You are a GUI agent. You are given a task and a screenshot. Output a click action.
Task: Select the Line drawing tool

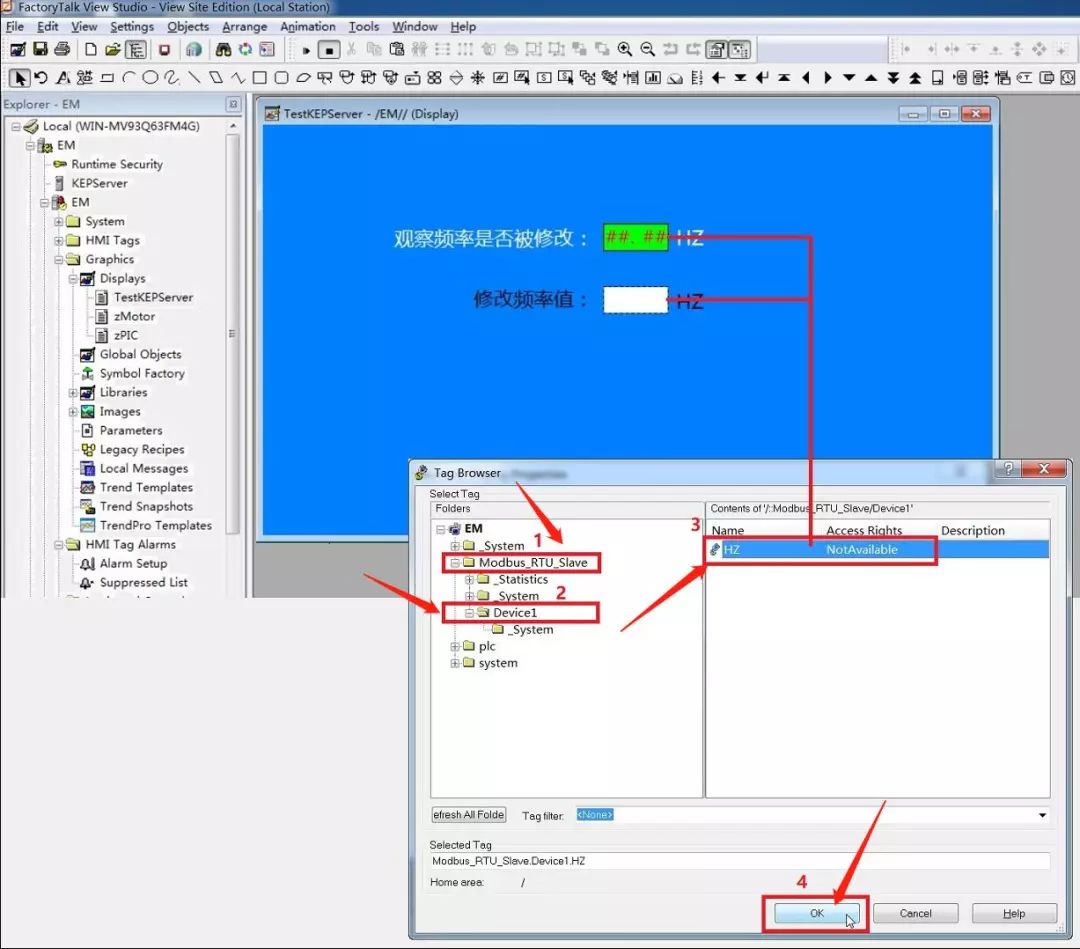[194, 78]
